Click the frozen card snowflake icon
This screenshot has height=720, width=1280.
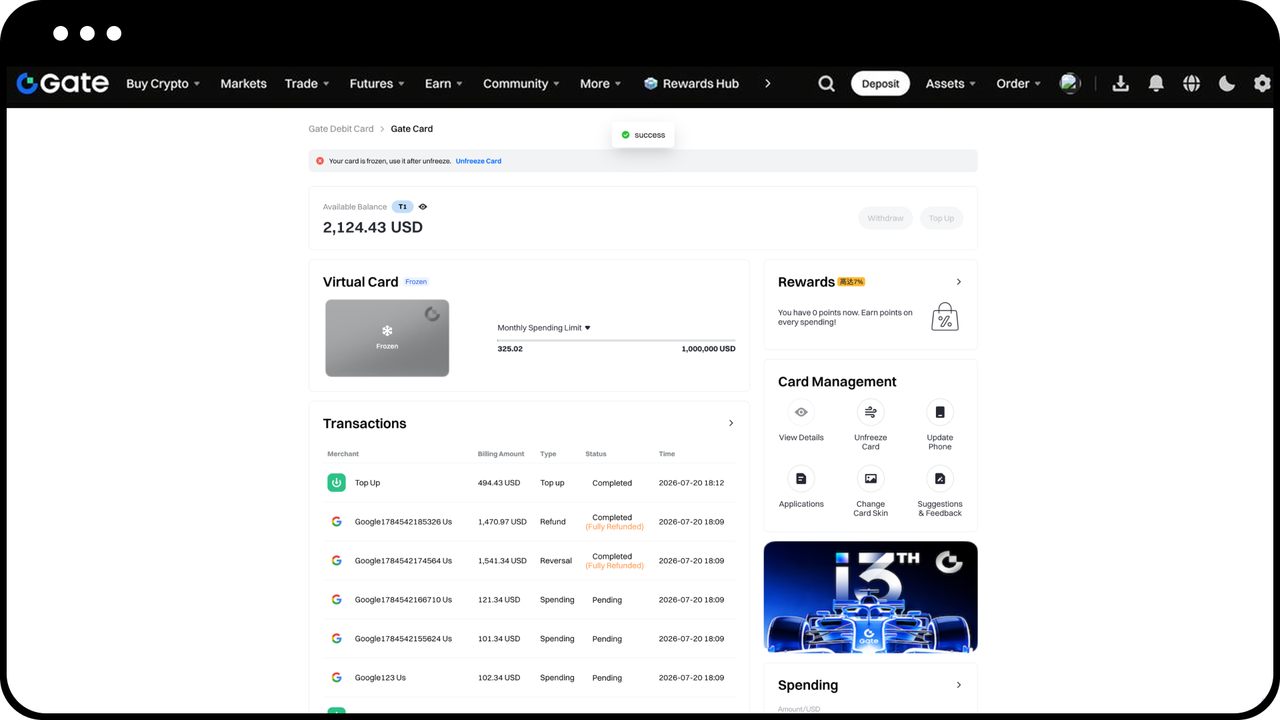pos(387,331)
